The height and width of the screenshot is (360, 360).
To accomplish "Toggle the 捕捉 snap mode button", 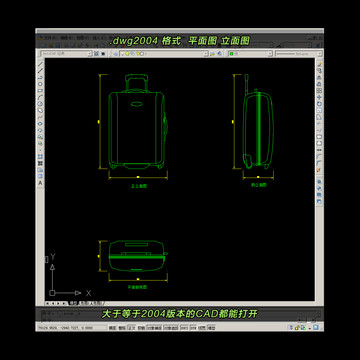I will click(x=112, y=328).
